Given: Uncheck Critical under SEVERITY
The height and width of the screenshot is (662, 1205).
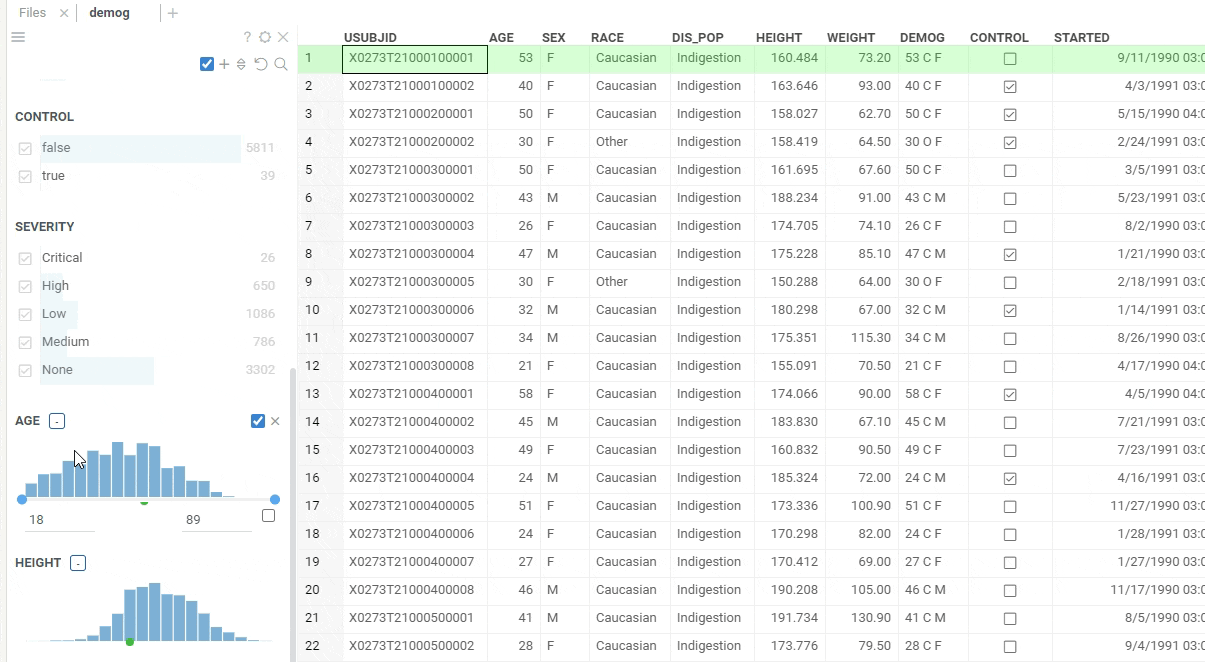Looking at the screenshot, I should (25, 257).
